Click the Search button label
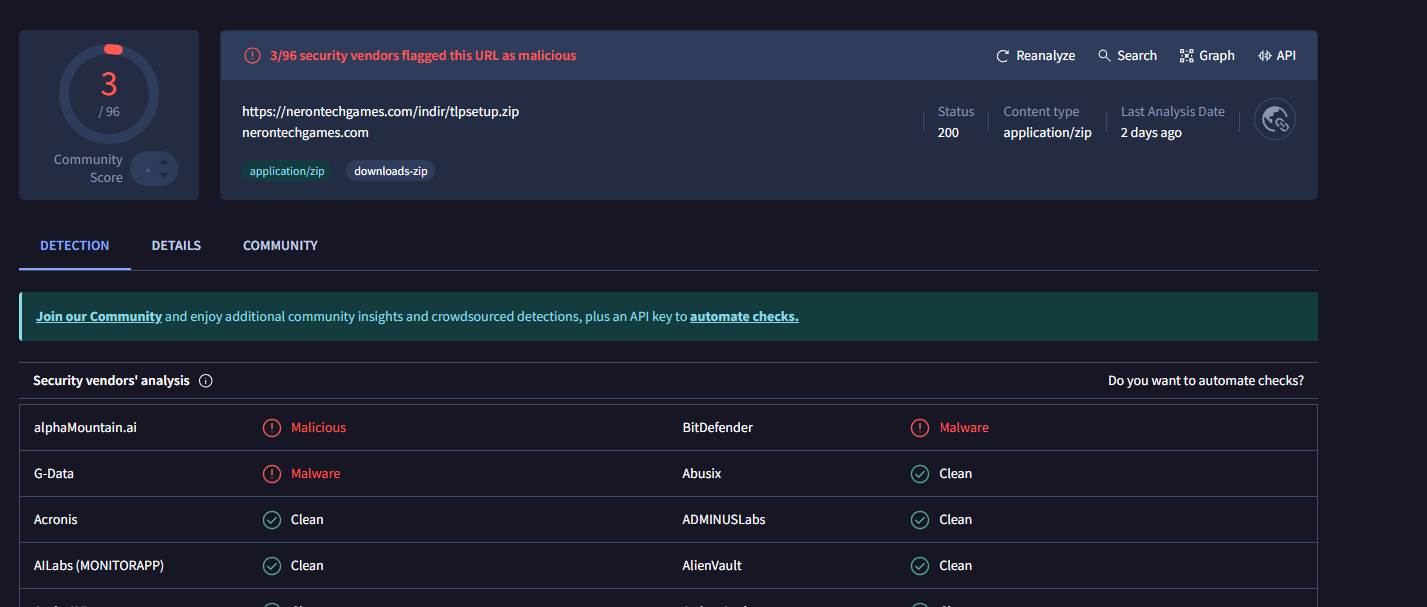1427x607 pixels. coord(1137,56)
